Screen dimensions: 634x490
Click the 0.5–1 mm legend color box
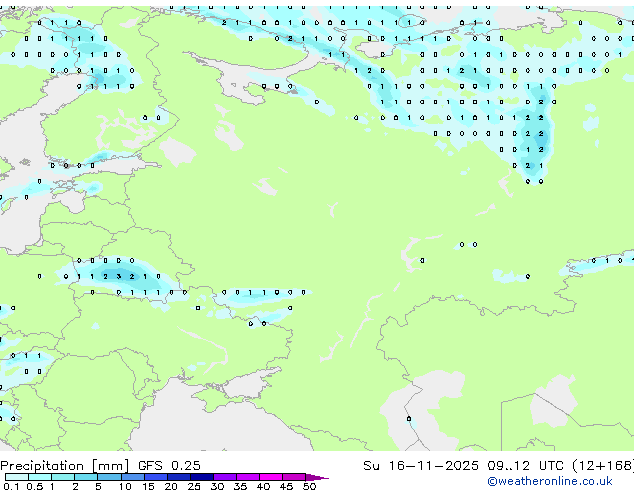(x=40, y=477)
